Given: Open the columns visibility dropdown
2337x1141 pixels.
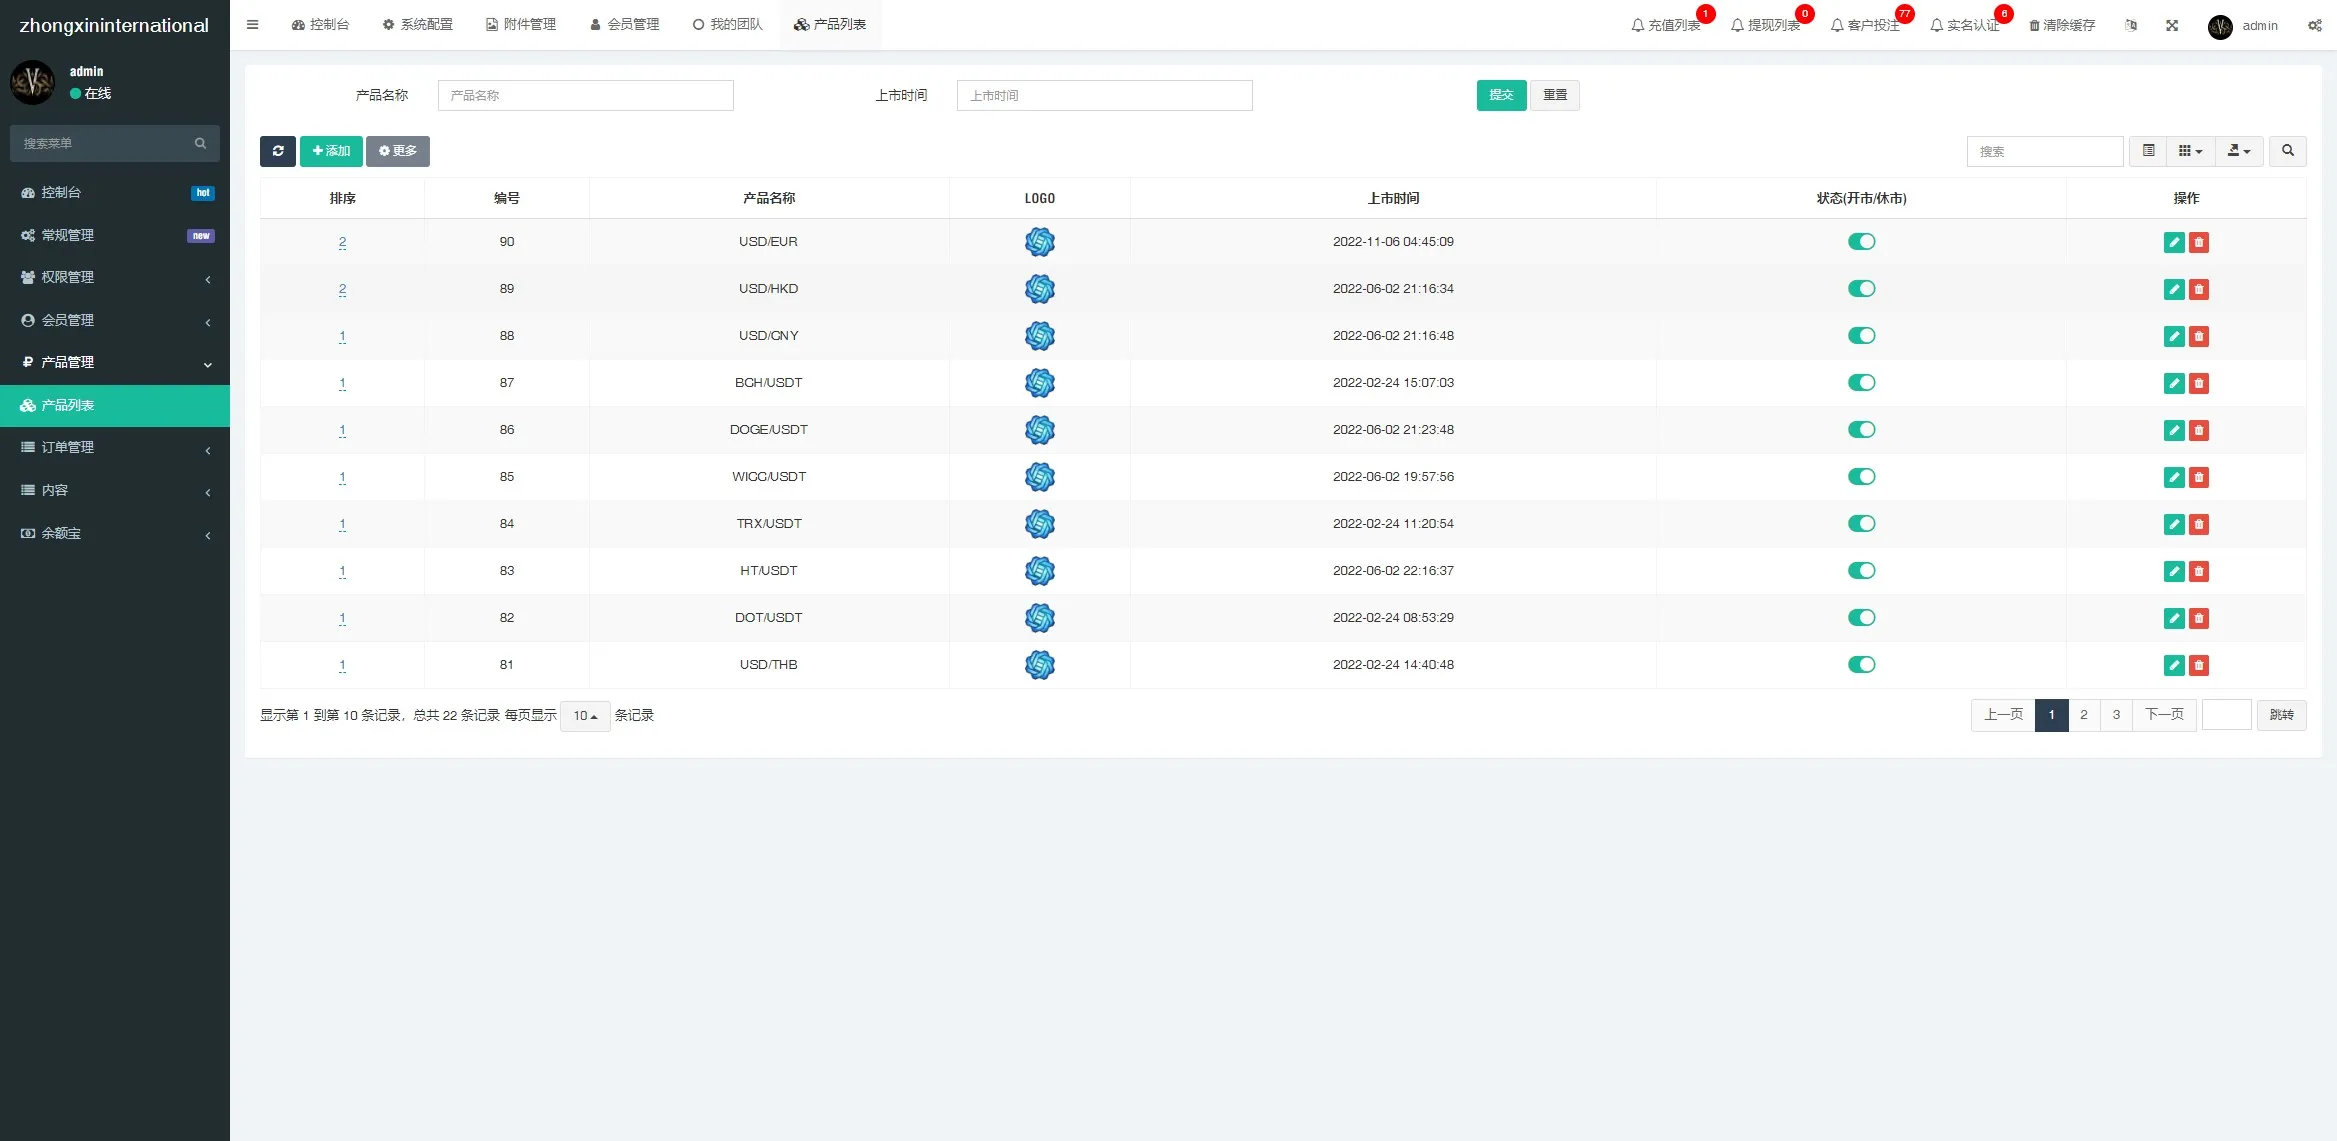Looking at the screenshot, I should point(2190,151).
